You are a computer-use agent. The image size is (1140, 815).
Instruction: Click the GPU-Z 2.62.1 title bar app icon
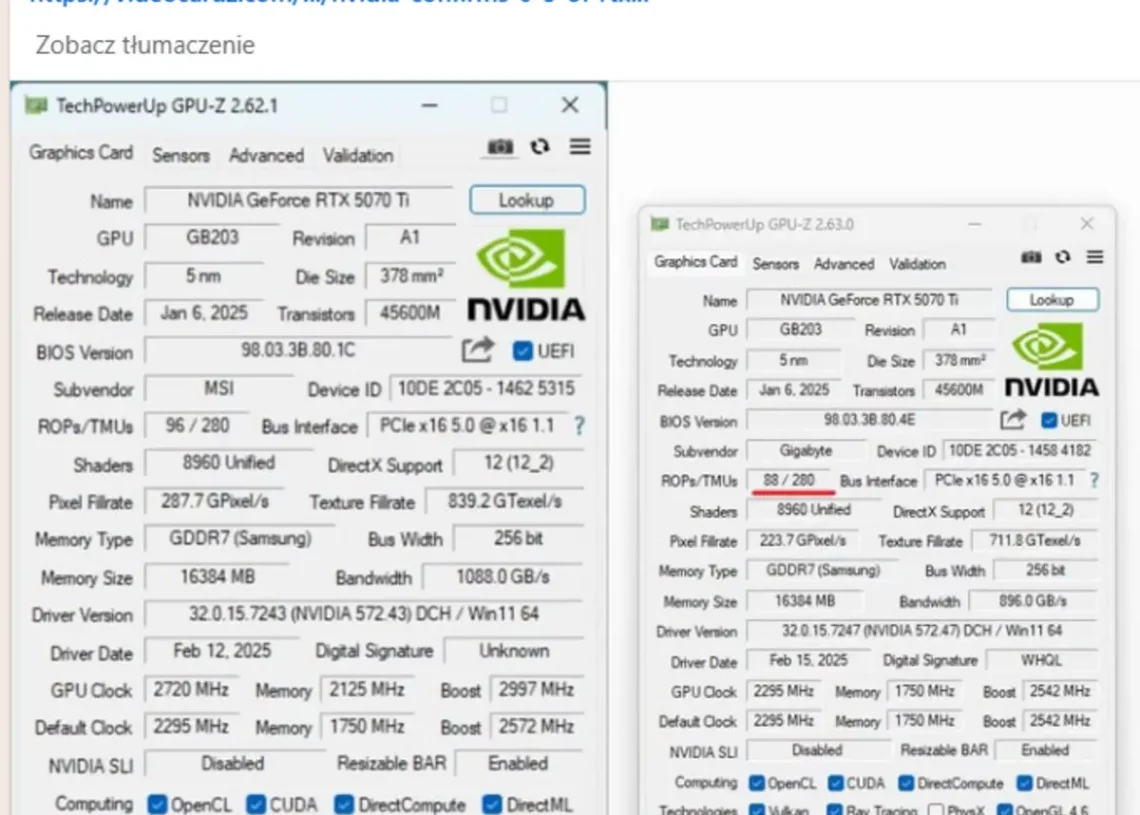pyautogui.click(x=36, y=105)
